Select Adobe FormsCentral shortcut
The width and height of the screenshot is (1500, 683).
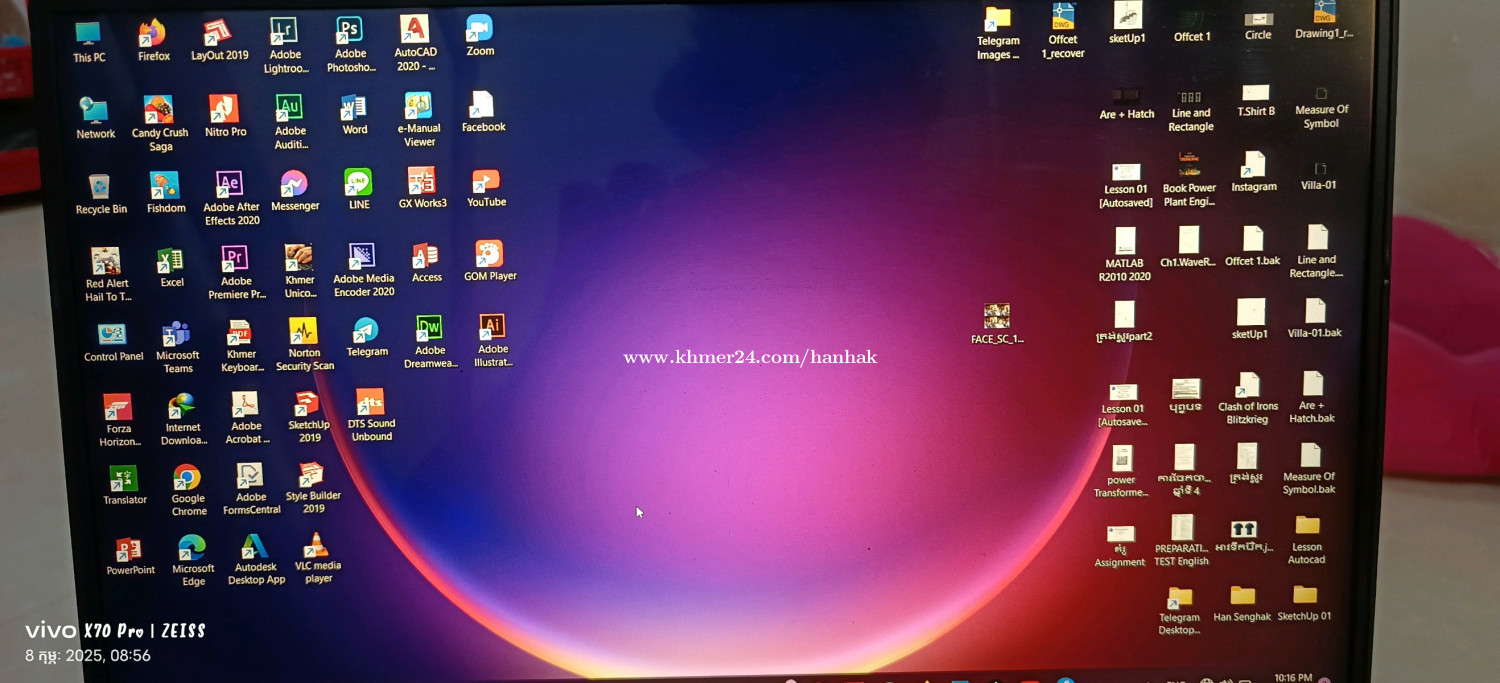point(251,489)
